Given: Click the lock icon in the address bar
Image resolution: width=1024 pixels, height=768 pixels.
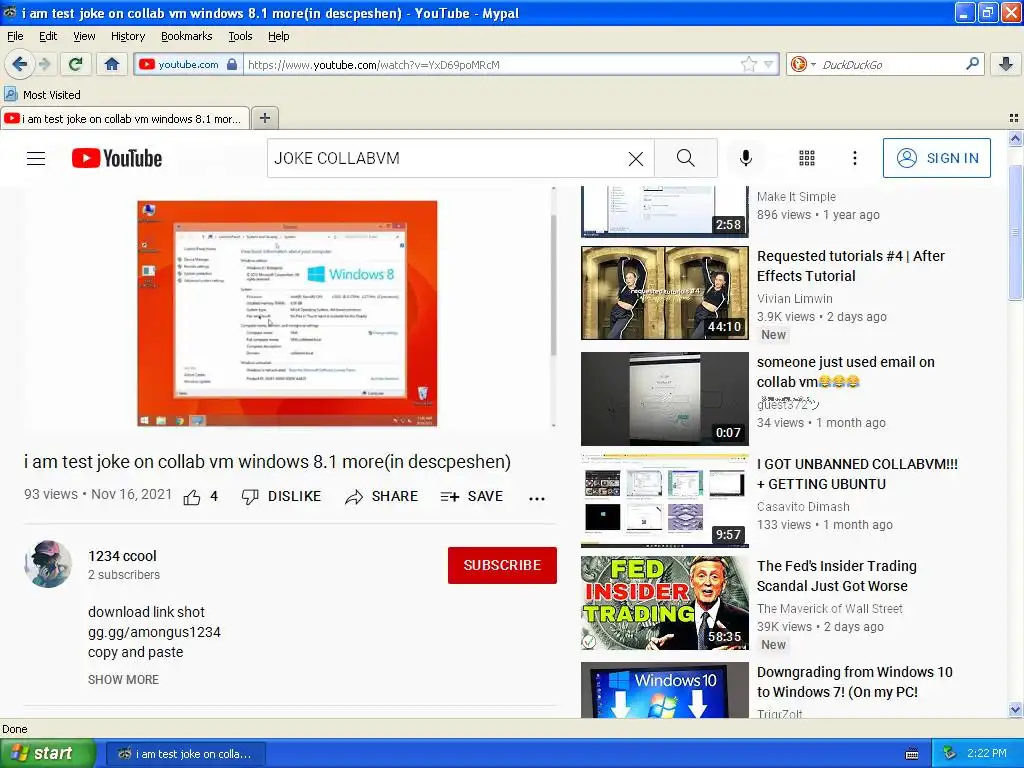Looking at the screenshot, I should click(x=232, y=64).
